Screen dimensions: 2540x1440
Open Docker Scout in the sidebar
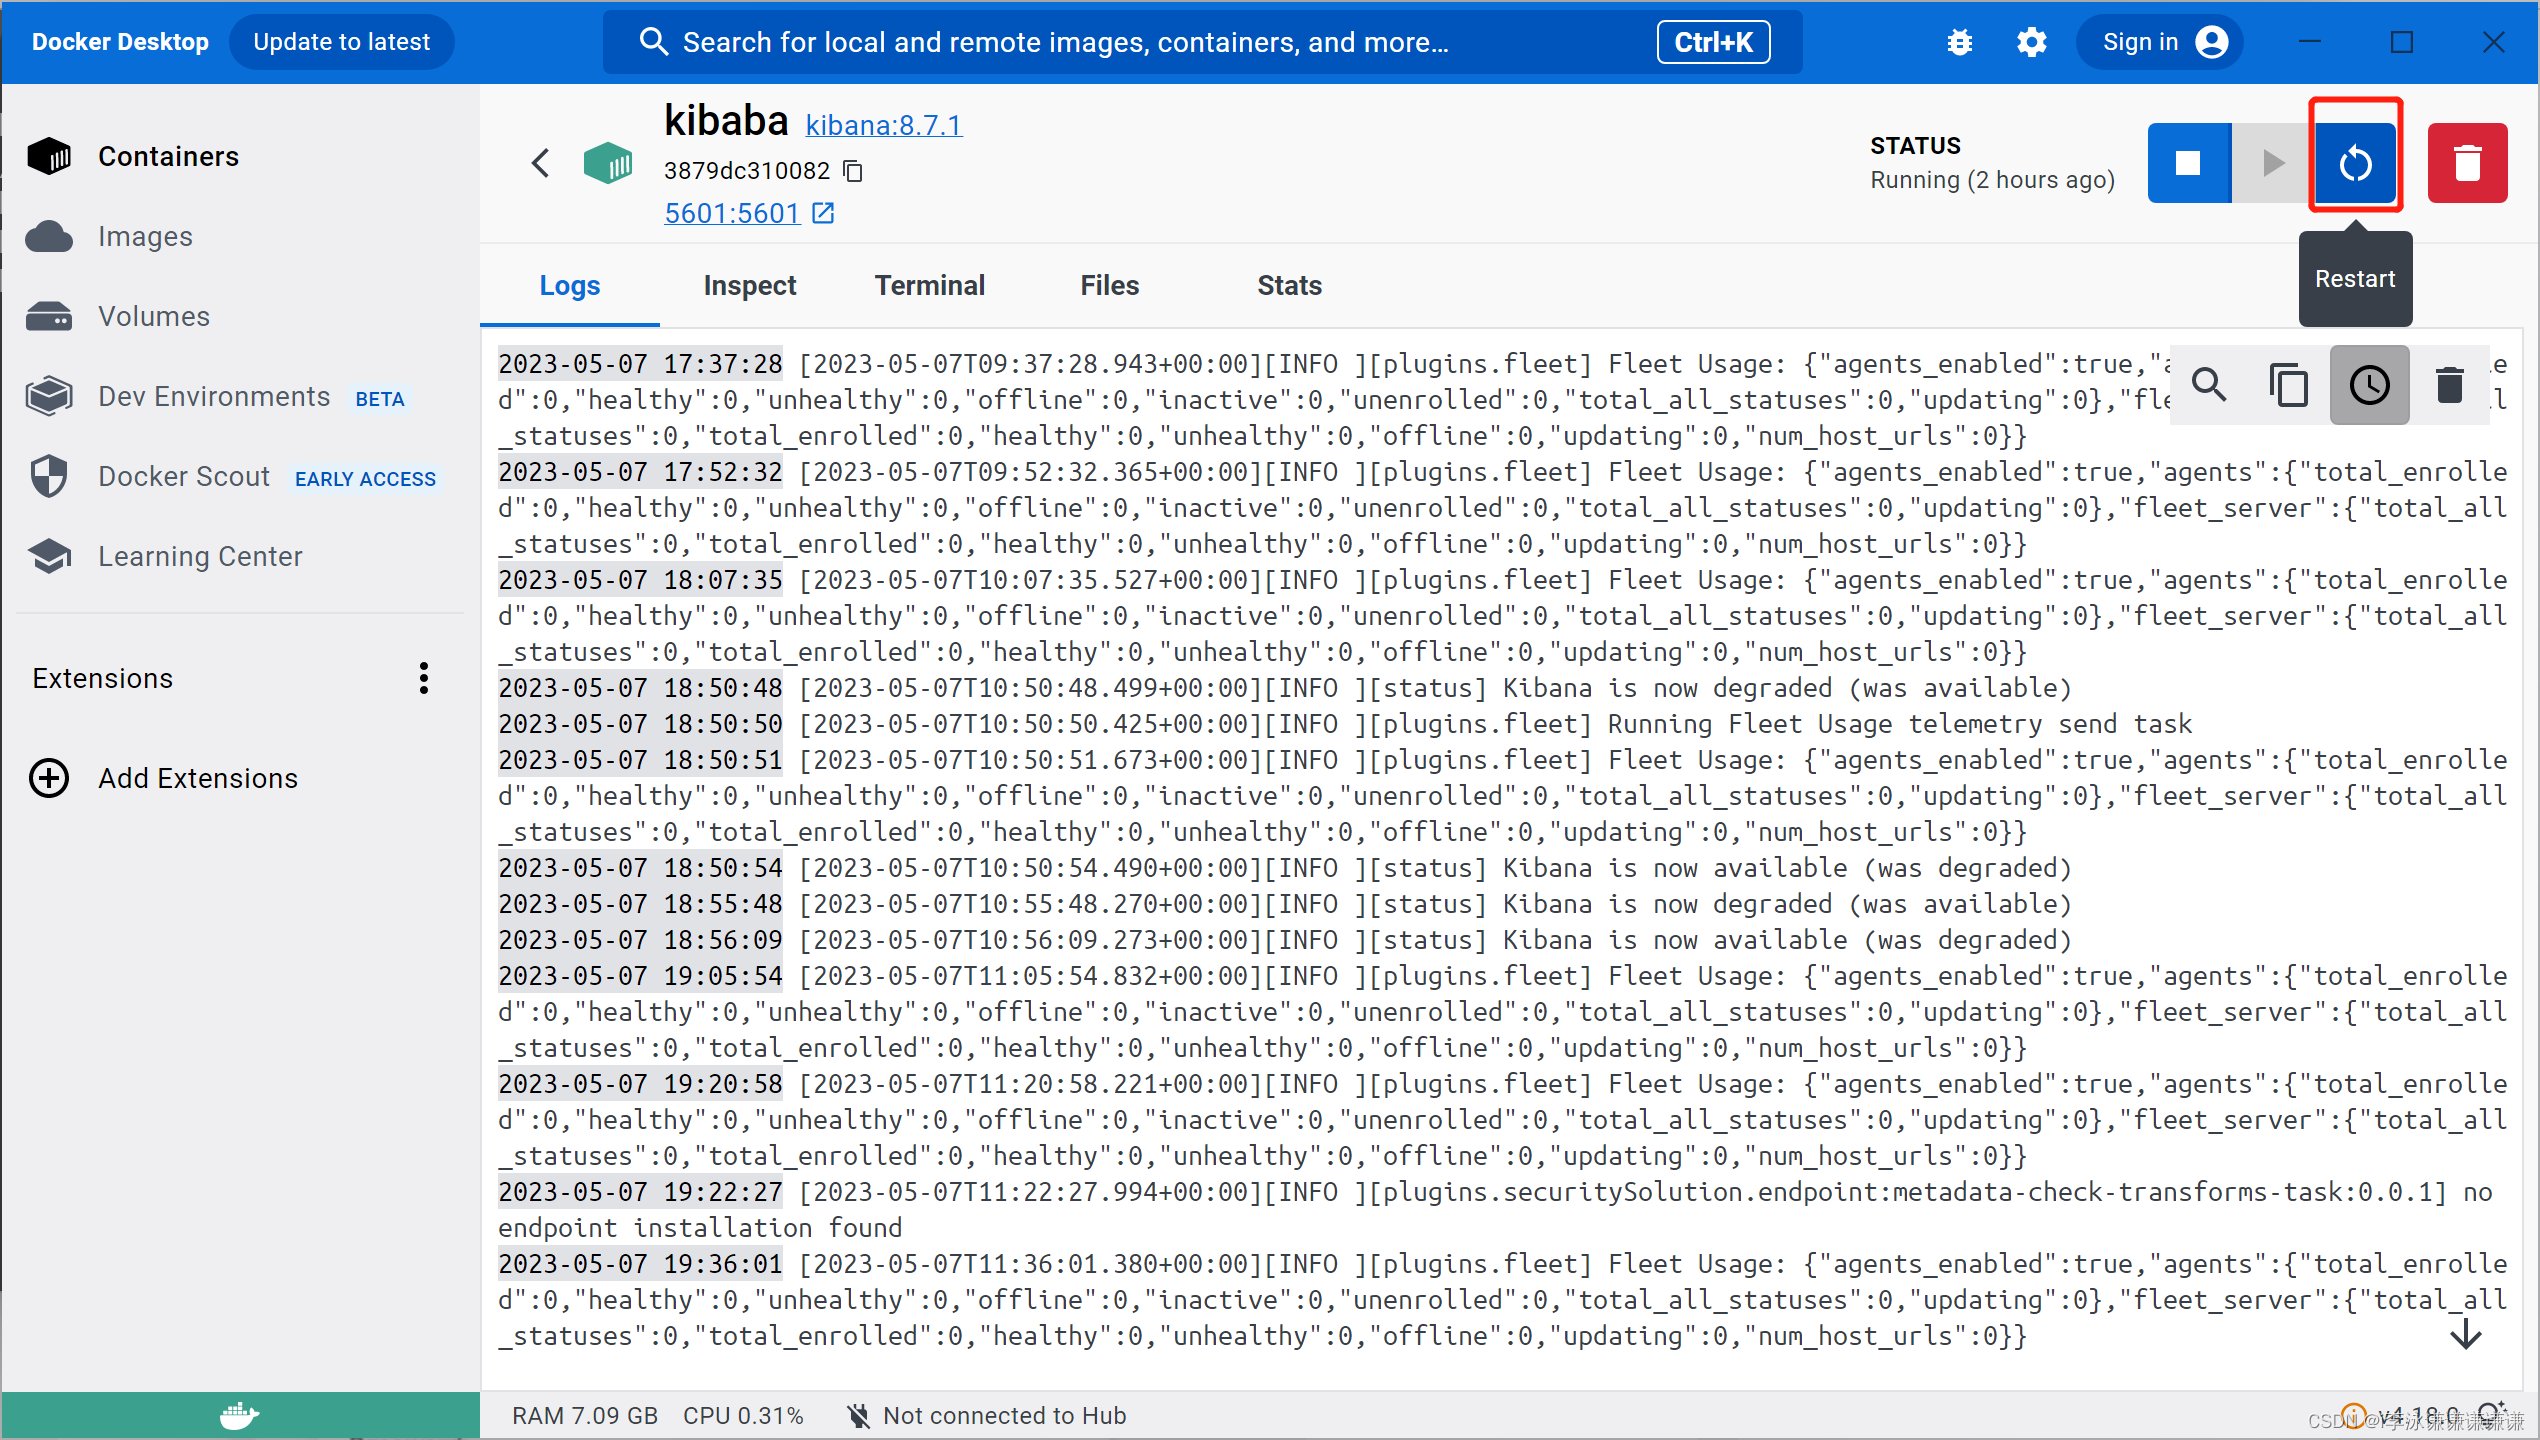point(184,476)
